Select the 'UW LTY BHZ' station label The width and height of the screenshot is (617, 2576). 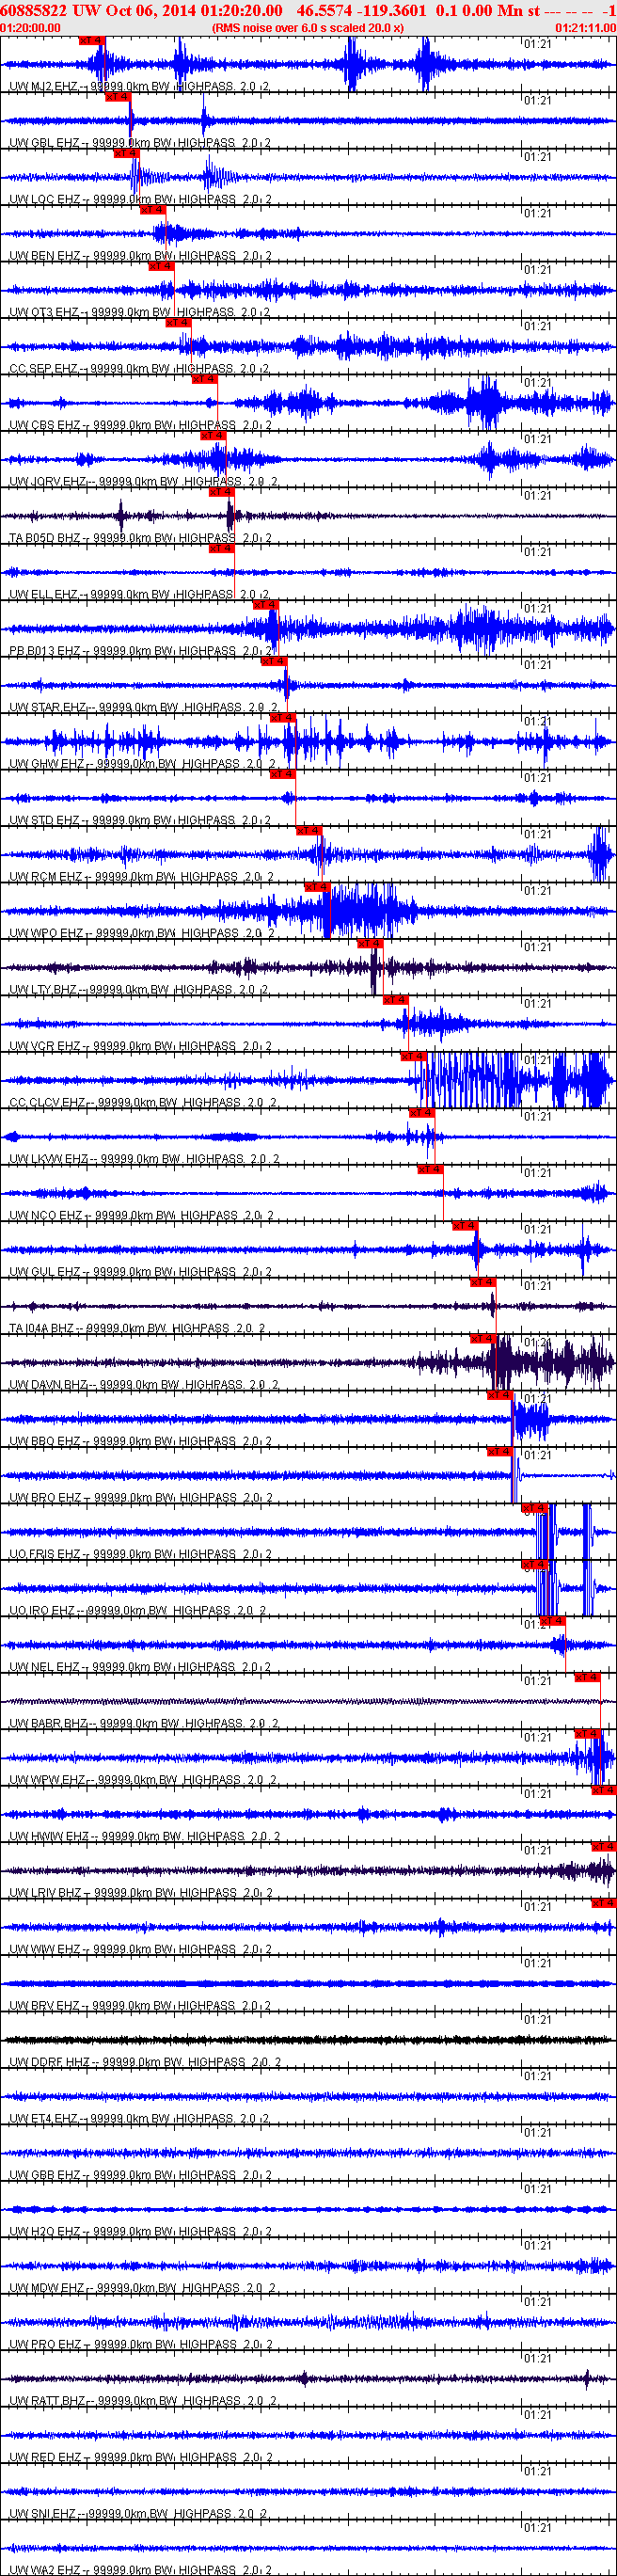point(43,991)
